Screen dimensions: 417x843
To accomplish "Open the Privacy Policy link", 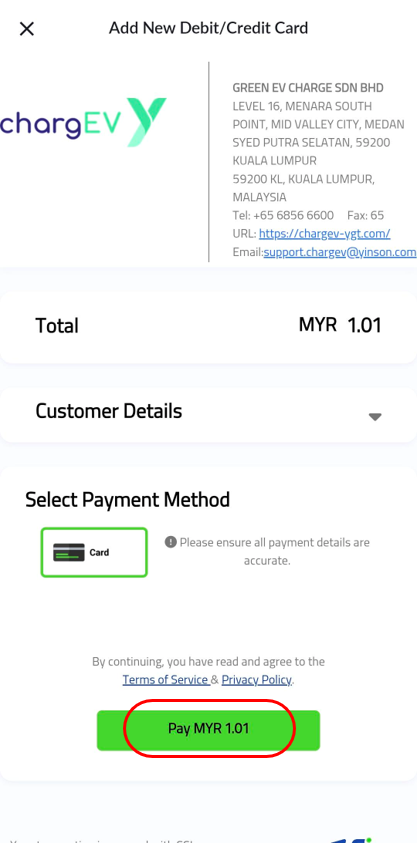I will coord(256,680).
